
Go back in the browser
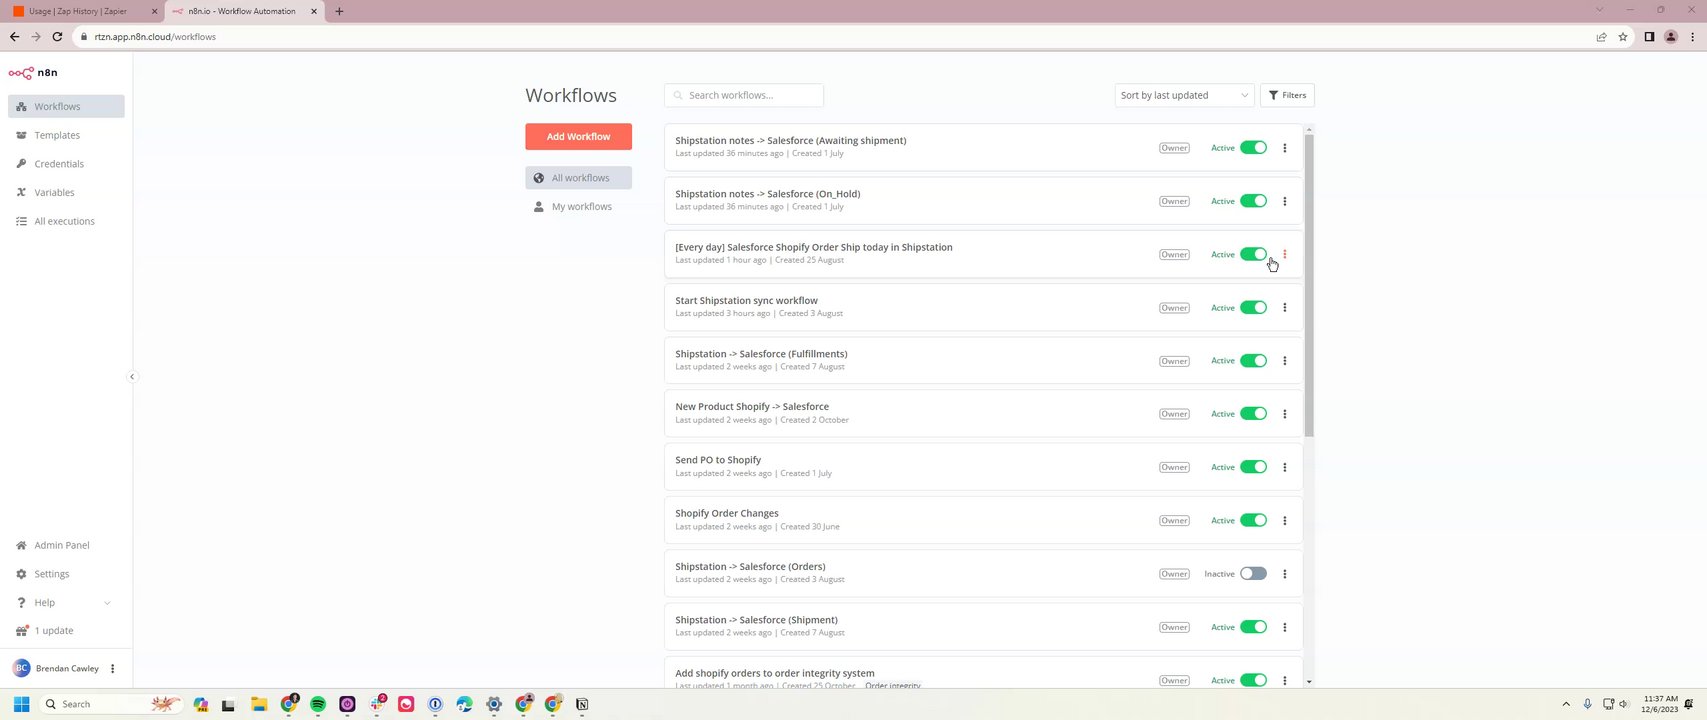tap(14, 37)
